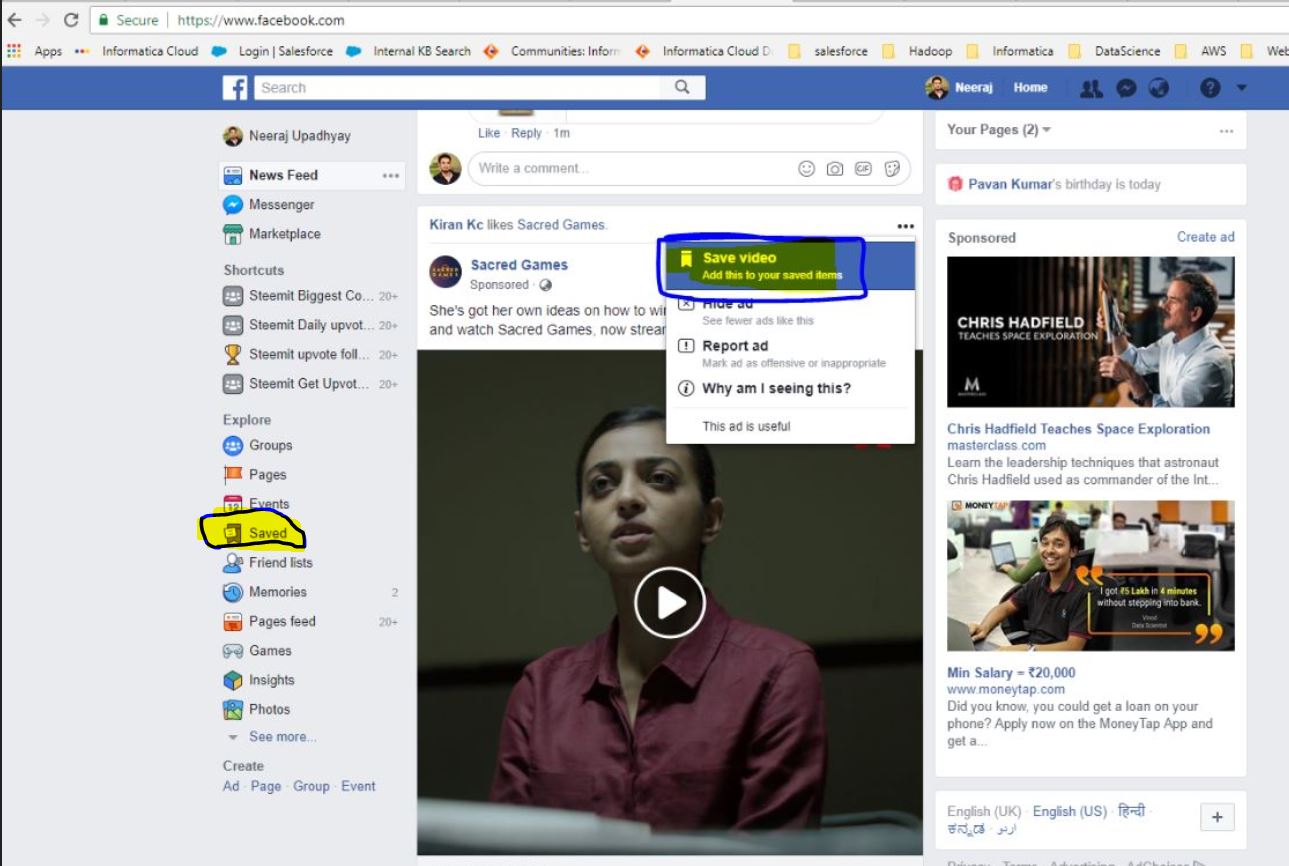Click the plus button to add a language

click(1217, 817)
